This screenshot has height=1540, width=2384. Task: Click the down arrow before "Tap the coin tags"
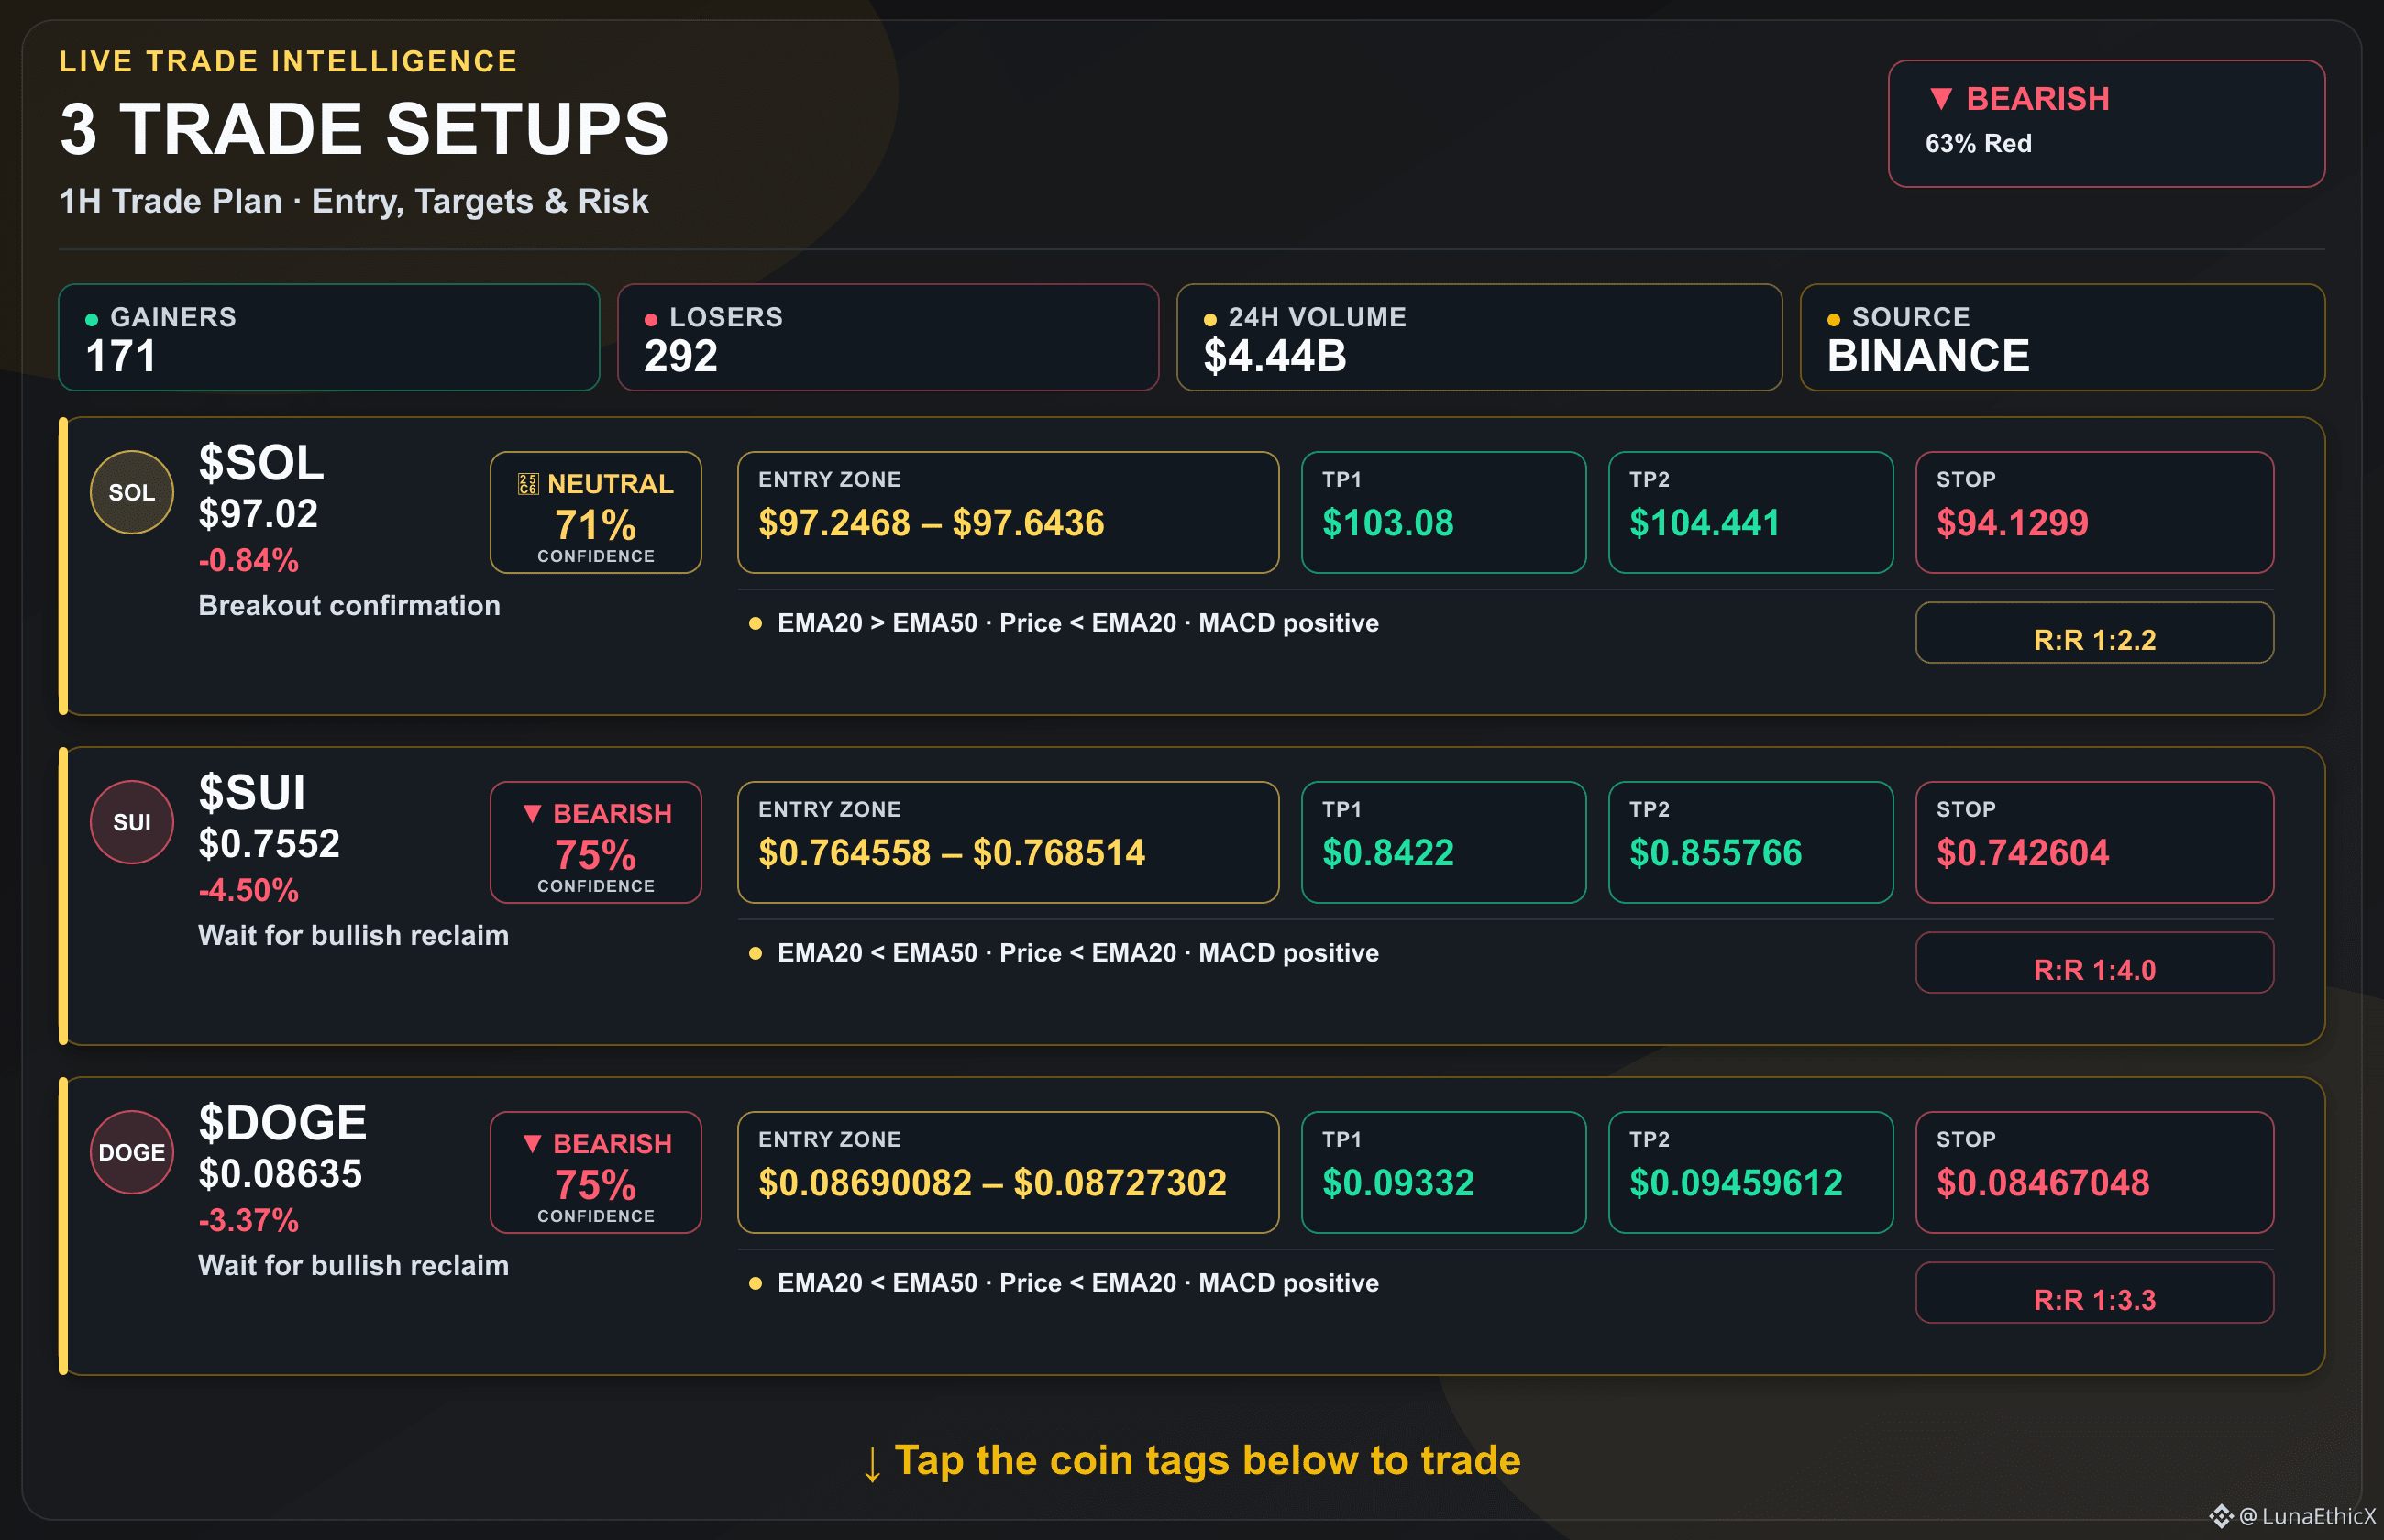click(x=872, y=1464)
